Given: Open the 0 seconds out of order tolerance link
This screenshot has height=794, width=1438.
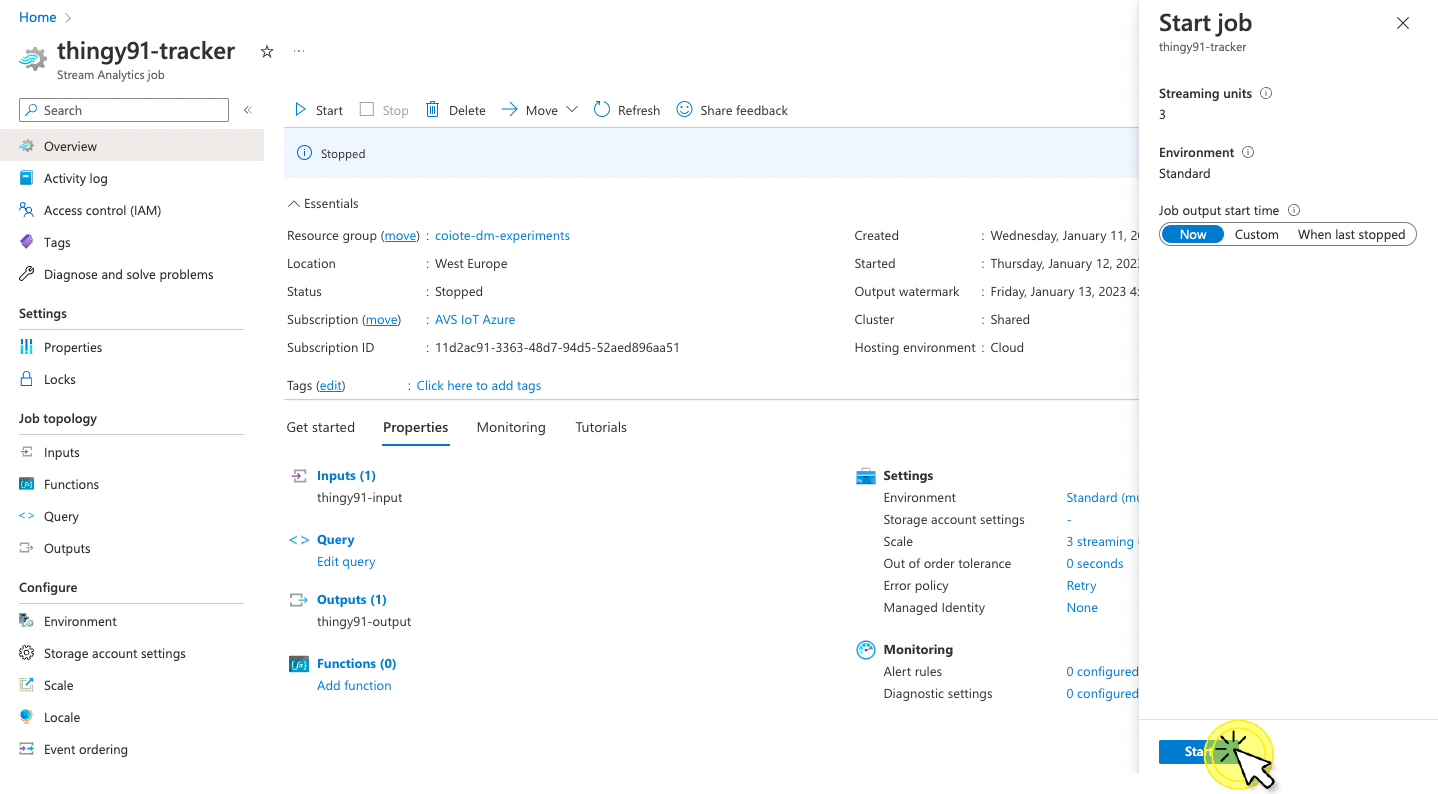Looking at the screenshot, I should [1095, 564].
